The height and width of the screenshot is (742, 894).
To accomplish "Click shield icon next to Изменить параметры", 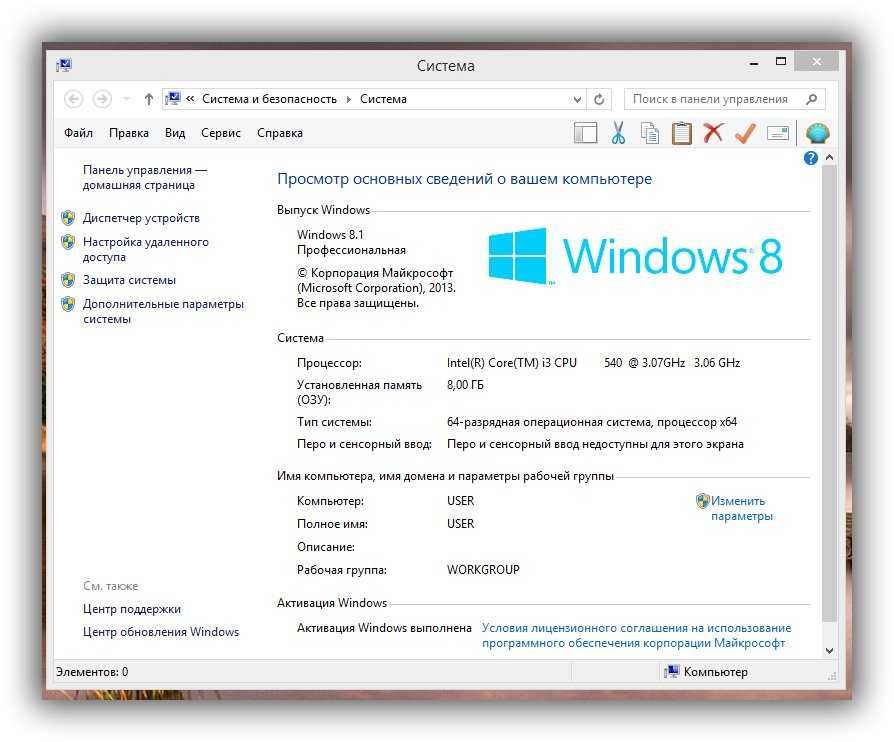I will coord(702,501).
